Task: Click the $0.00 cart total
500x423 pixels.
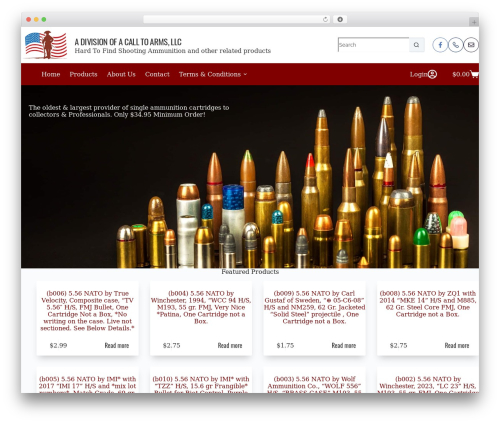Action: pos(461,74)
